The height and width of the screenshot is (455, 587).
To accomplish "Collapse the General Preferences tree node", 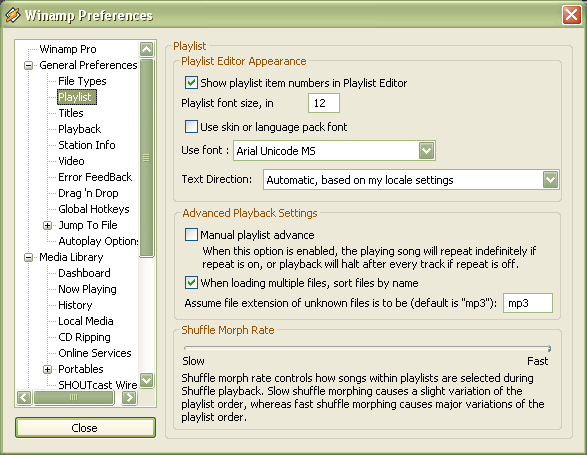I will [28, 66].
